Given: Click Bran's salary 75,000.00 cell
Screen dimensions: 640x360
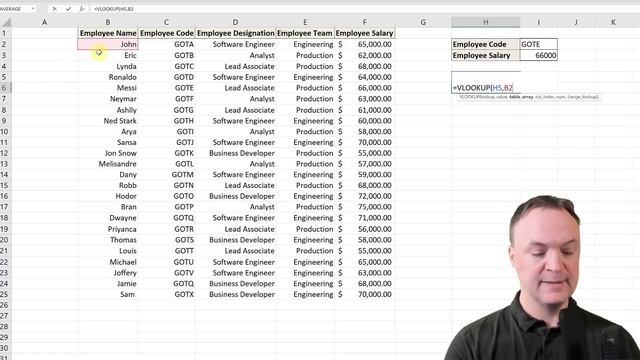Looking at the screenshot, I should pyautogui.click(x=364, y=207).
